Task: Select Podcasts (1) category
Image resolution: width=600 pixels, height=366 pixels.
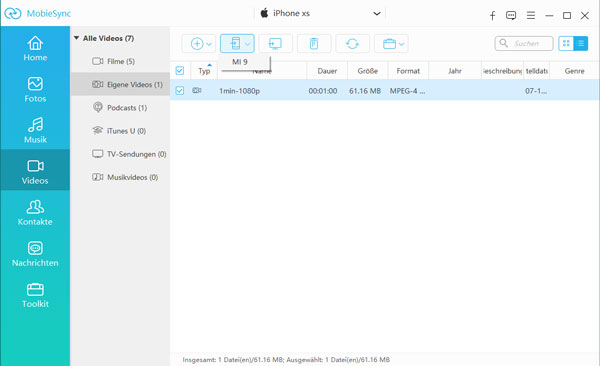Action: 120,108
